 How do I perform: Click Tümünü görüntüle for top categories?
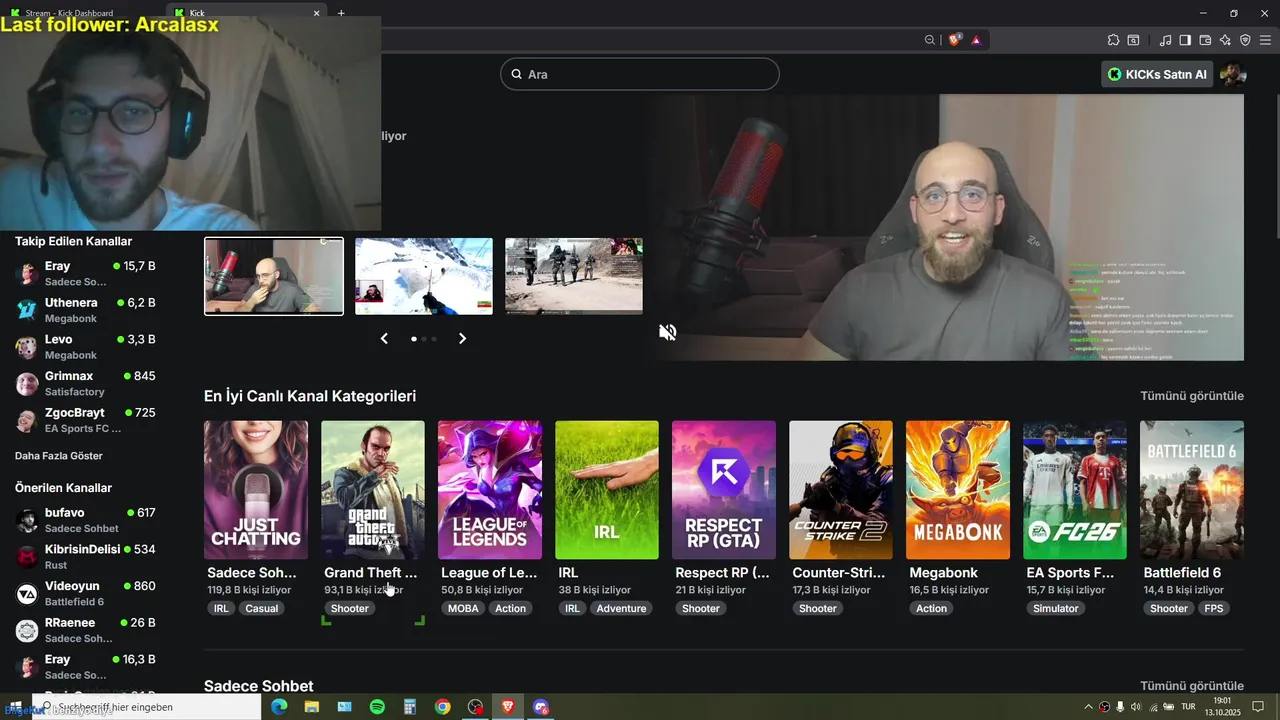coord(1192,396)
